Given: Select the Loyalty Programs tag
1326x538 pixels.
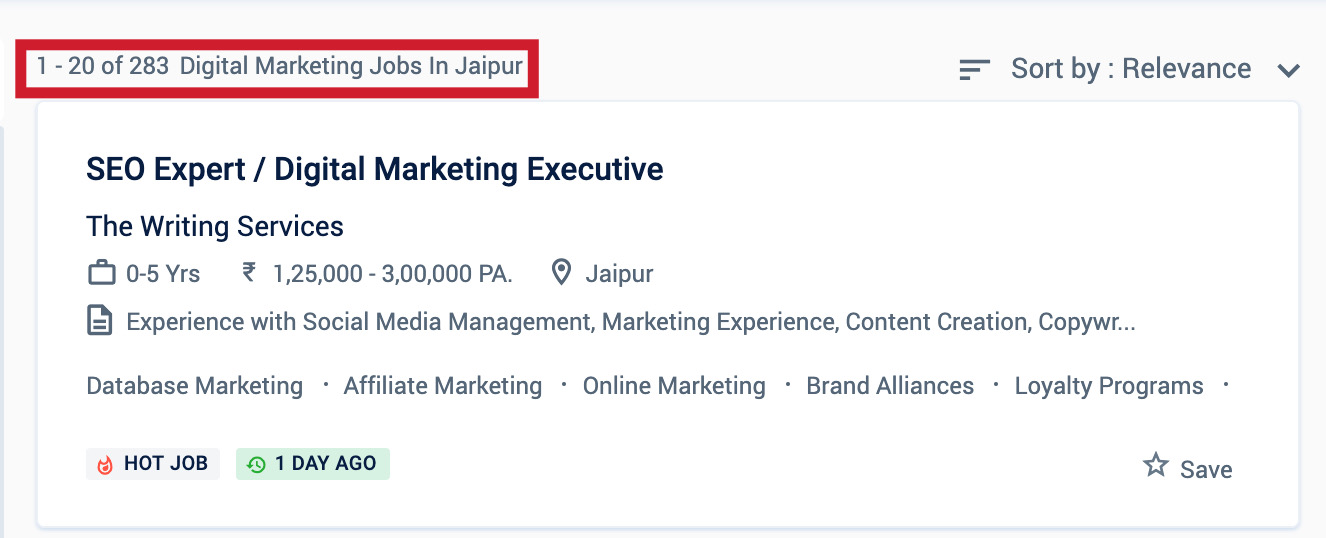Looking at the screenshot, I should 1109,386.
